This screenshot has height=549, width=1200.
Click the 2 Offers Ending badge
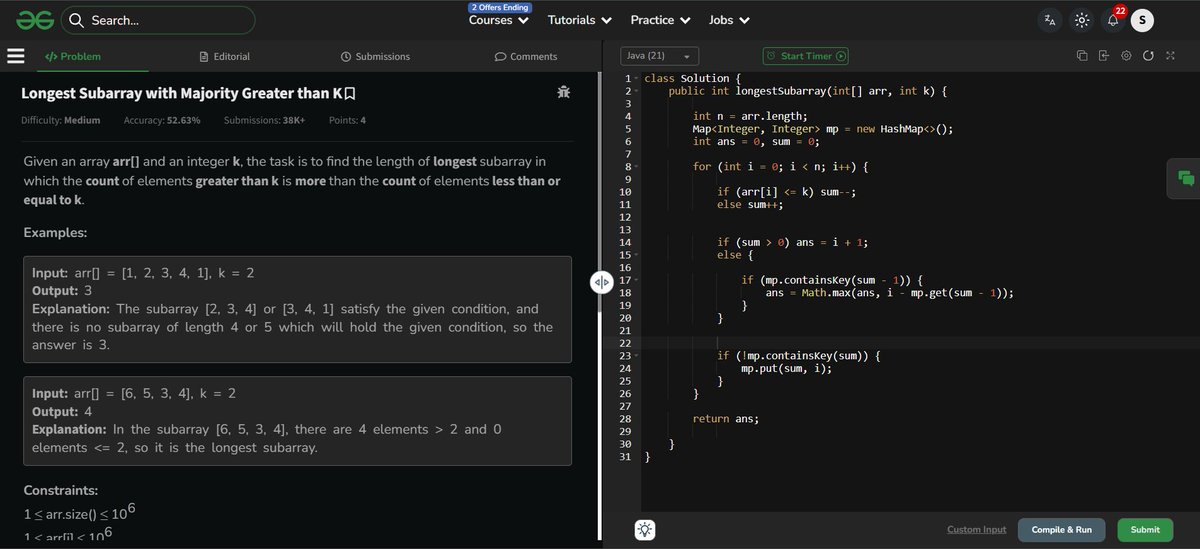[499, 7]
